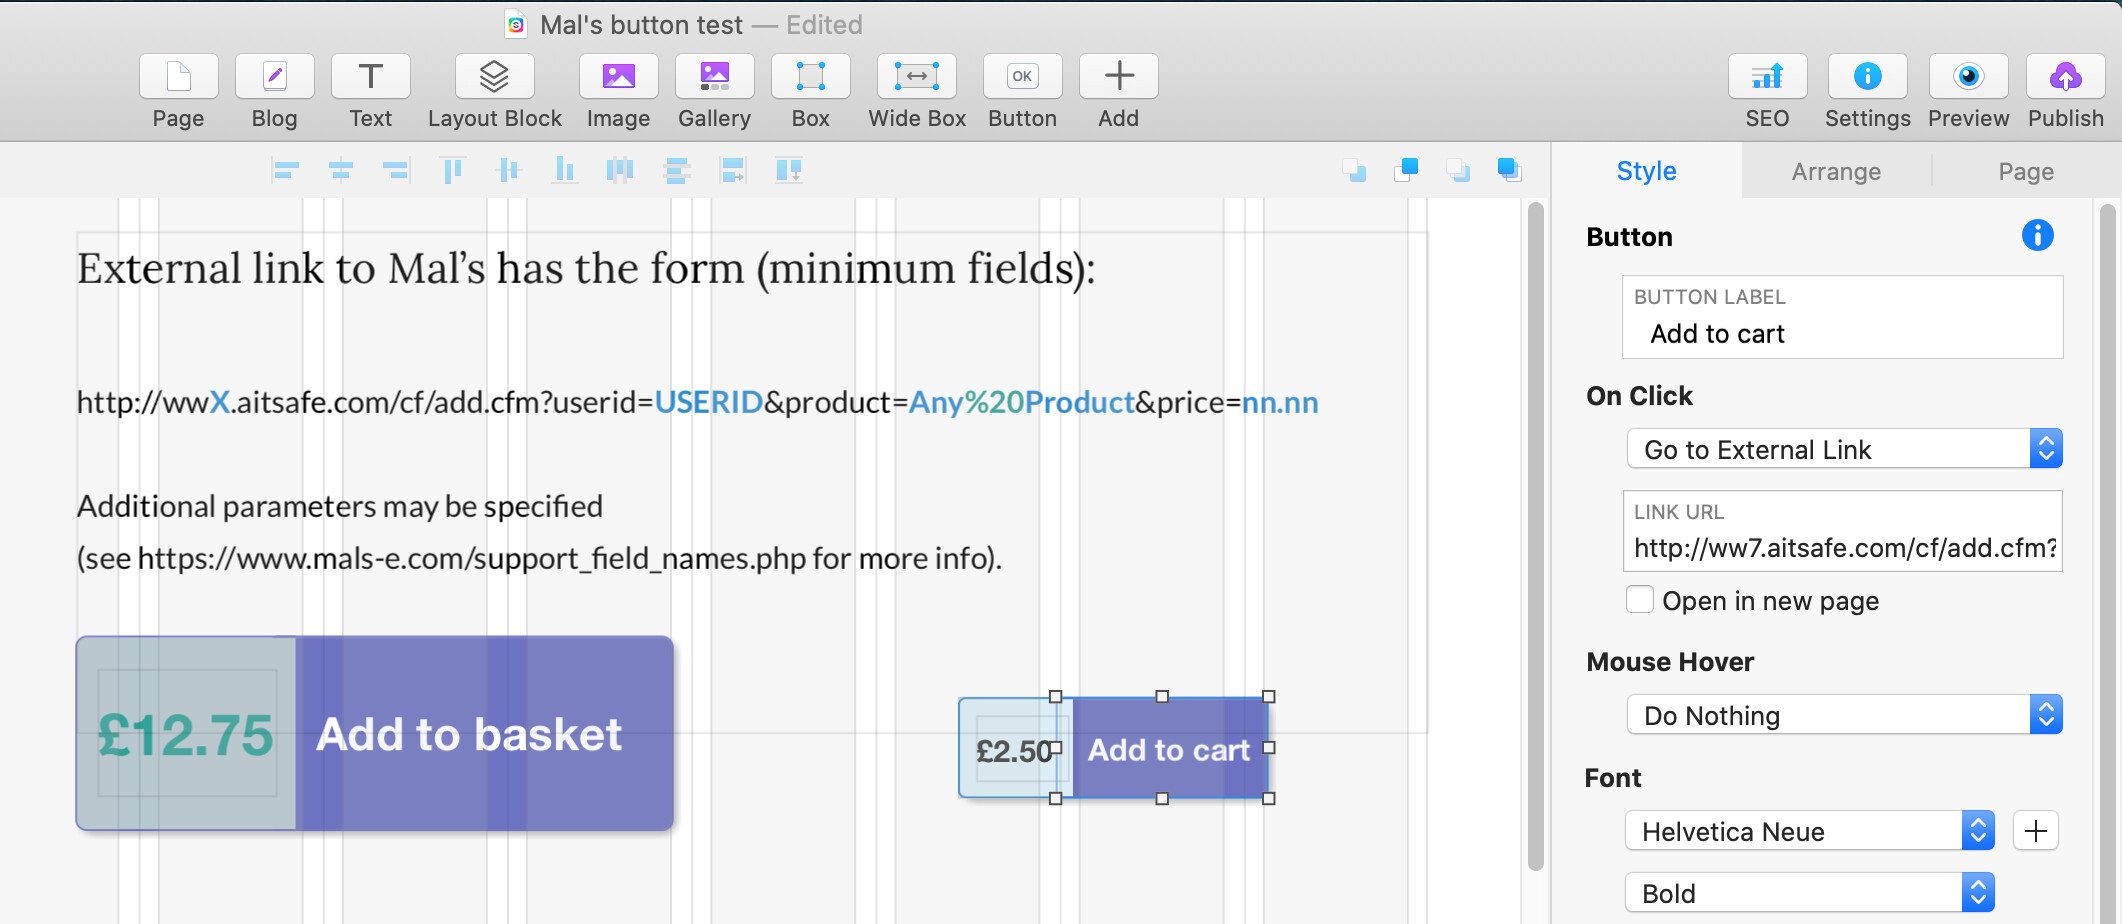Screen dimensions: 2122x924
Task: Enable Open in new page checkbox
Action: [1640, 599]
